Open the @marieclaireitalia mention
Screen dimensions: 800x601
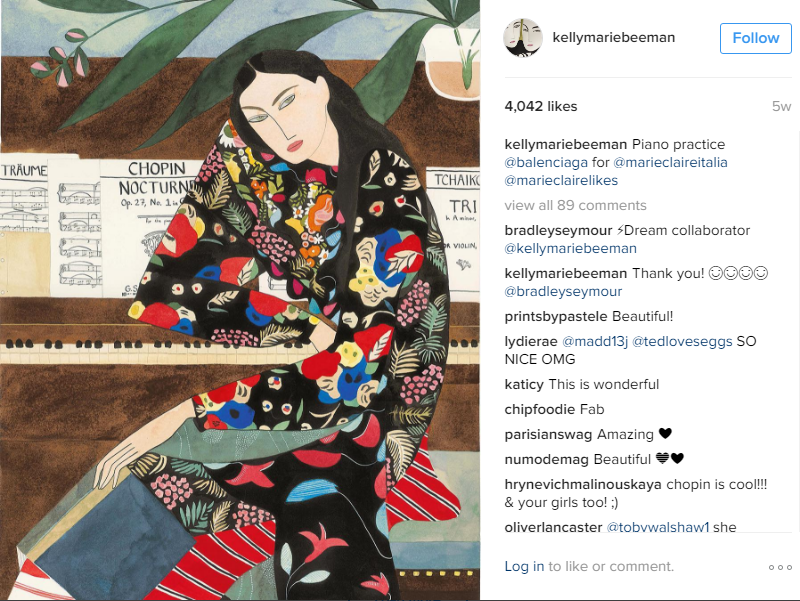670,162
